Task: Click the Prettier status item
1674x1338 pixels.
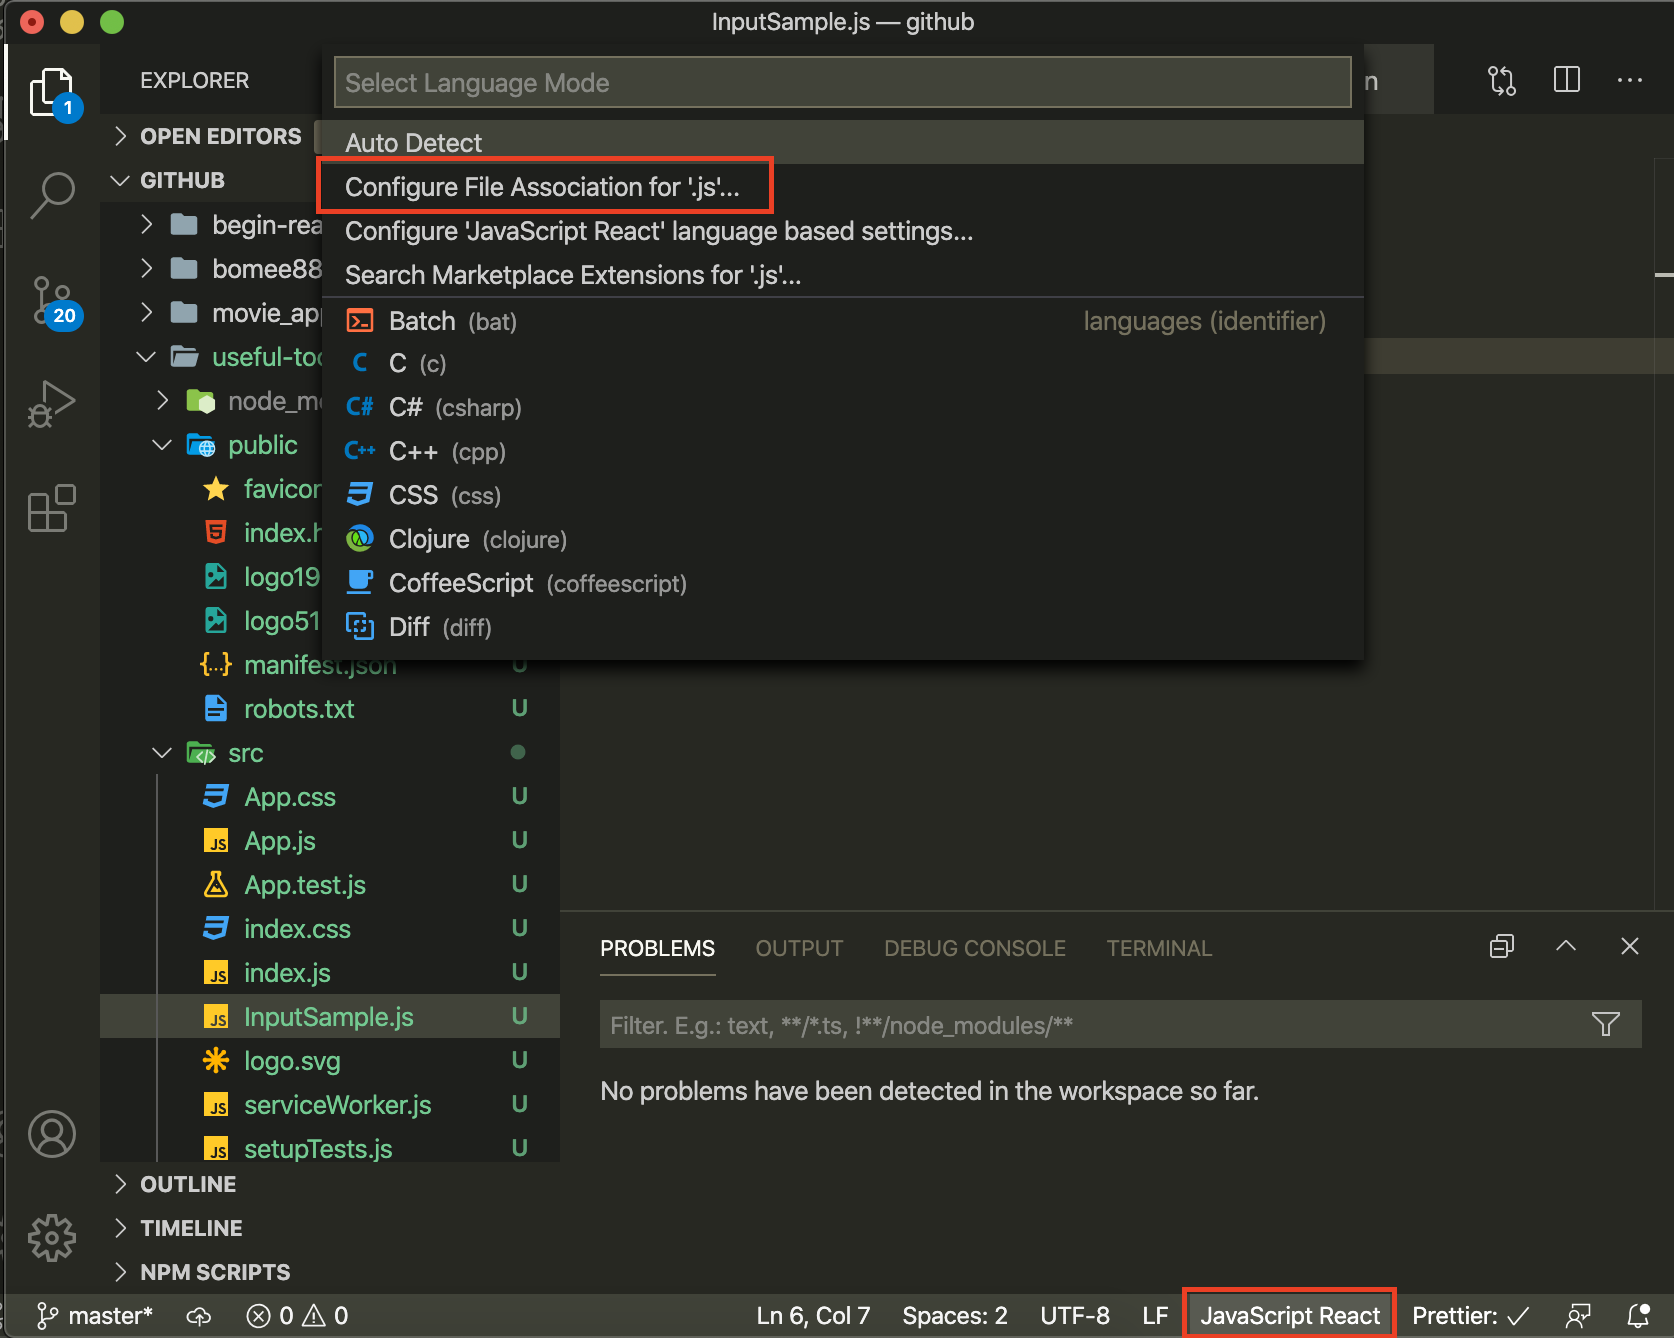Action: pyautogui.click(x=1470, y=1315)
